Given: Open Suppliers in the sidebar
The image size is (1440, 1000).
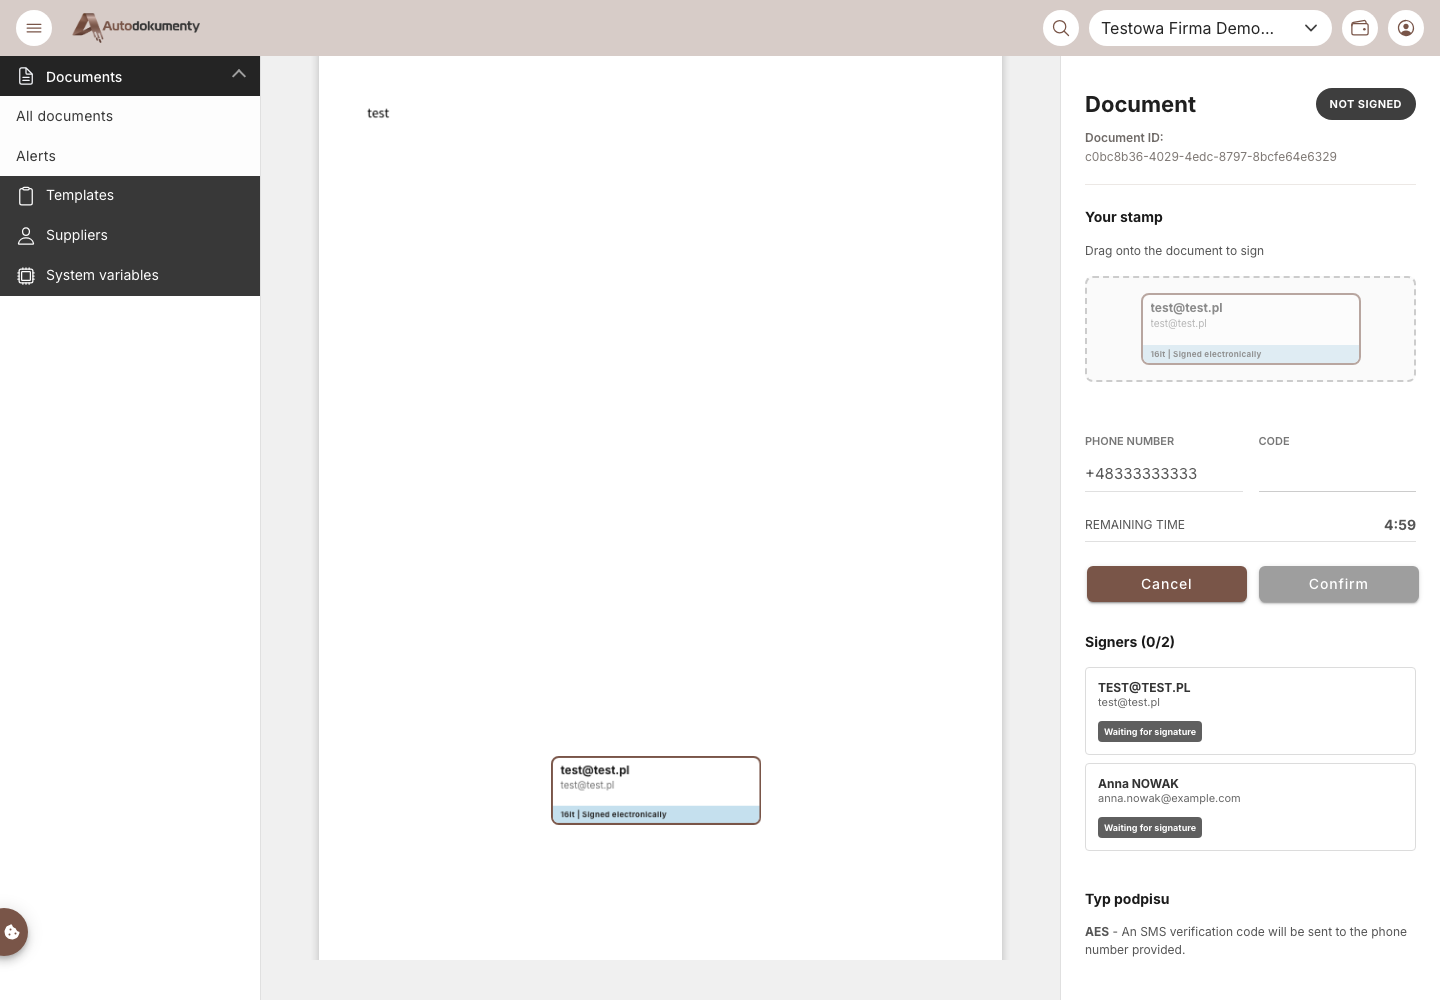Looking at the screenshot, I should point(130,236).
